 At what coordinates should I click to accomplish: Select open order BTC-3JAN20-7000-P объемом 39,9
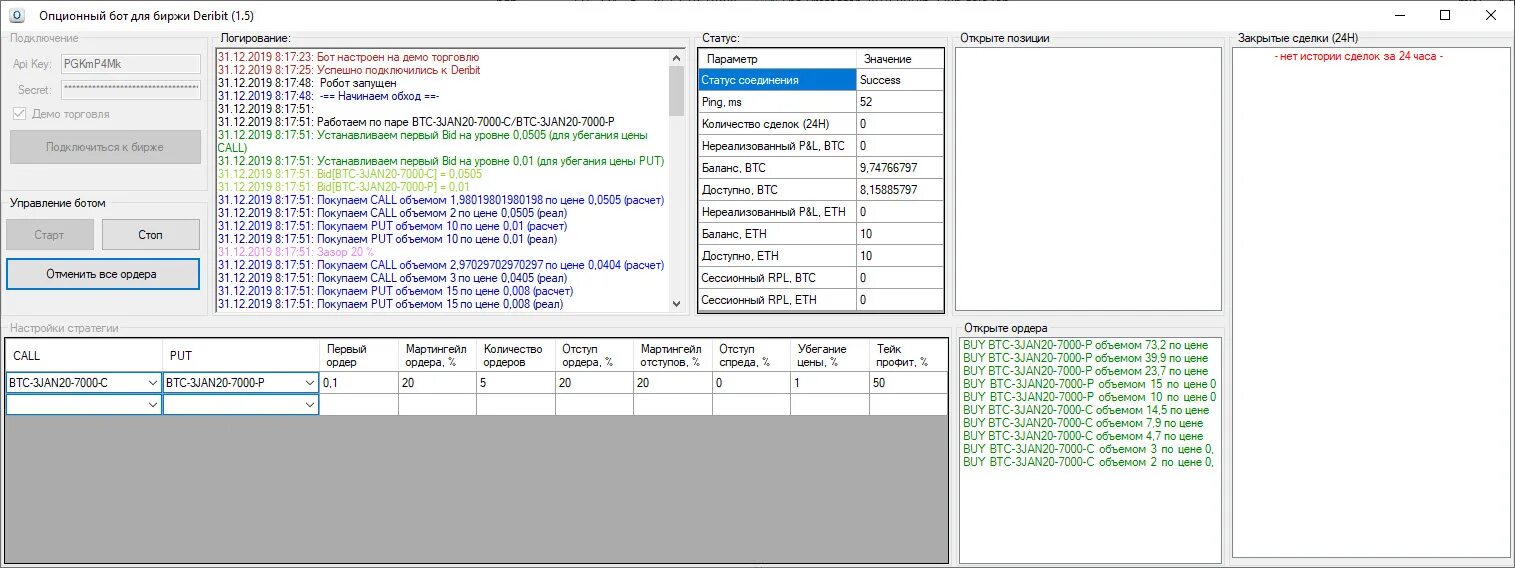[1086, 358]
